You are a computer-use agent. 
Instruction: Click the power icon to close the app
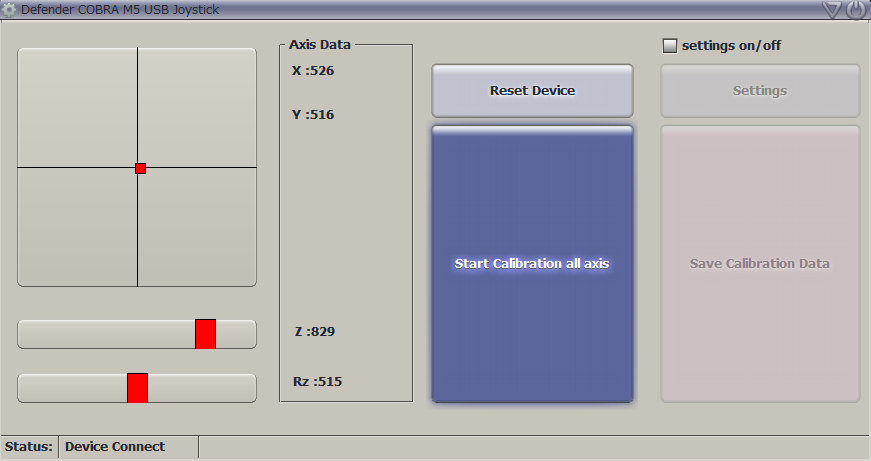coord(856,9)
